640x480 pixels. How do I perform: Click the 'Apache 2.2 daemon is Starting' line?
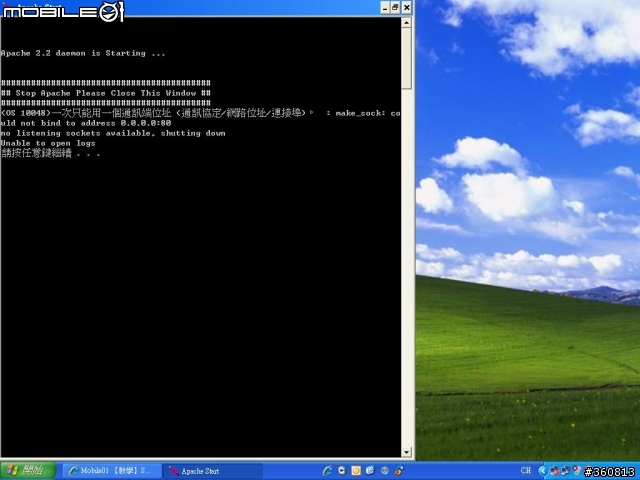(x=83, y=53)
